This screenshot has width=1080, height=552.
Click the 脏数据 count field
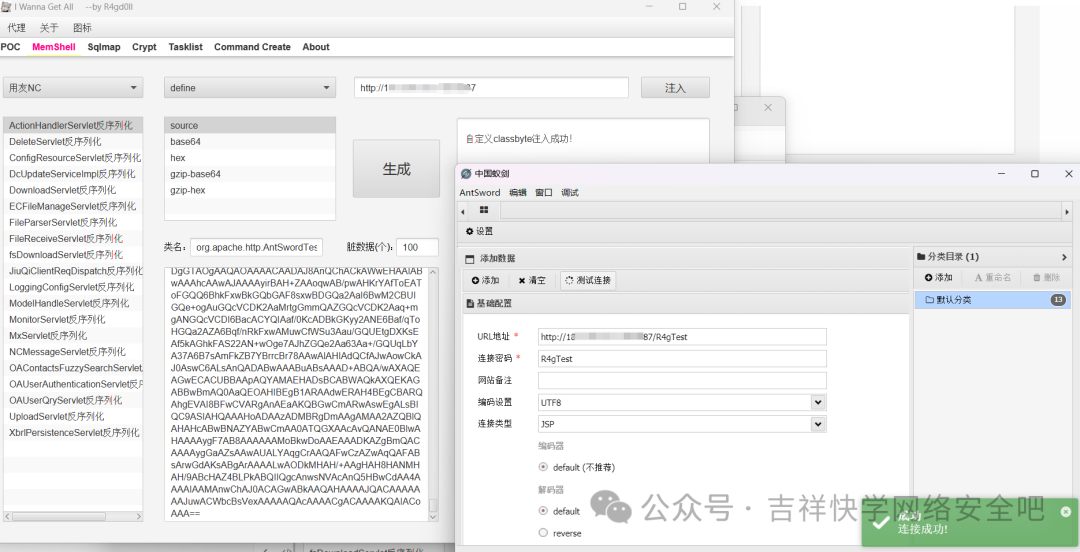click(417, 247)
